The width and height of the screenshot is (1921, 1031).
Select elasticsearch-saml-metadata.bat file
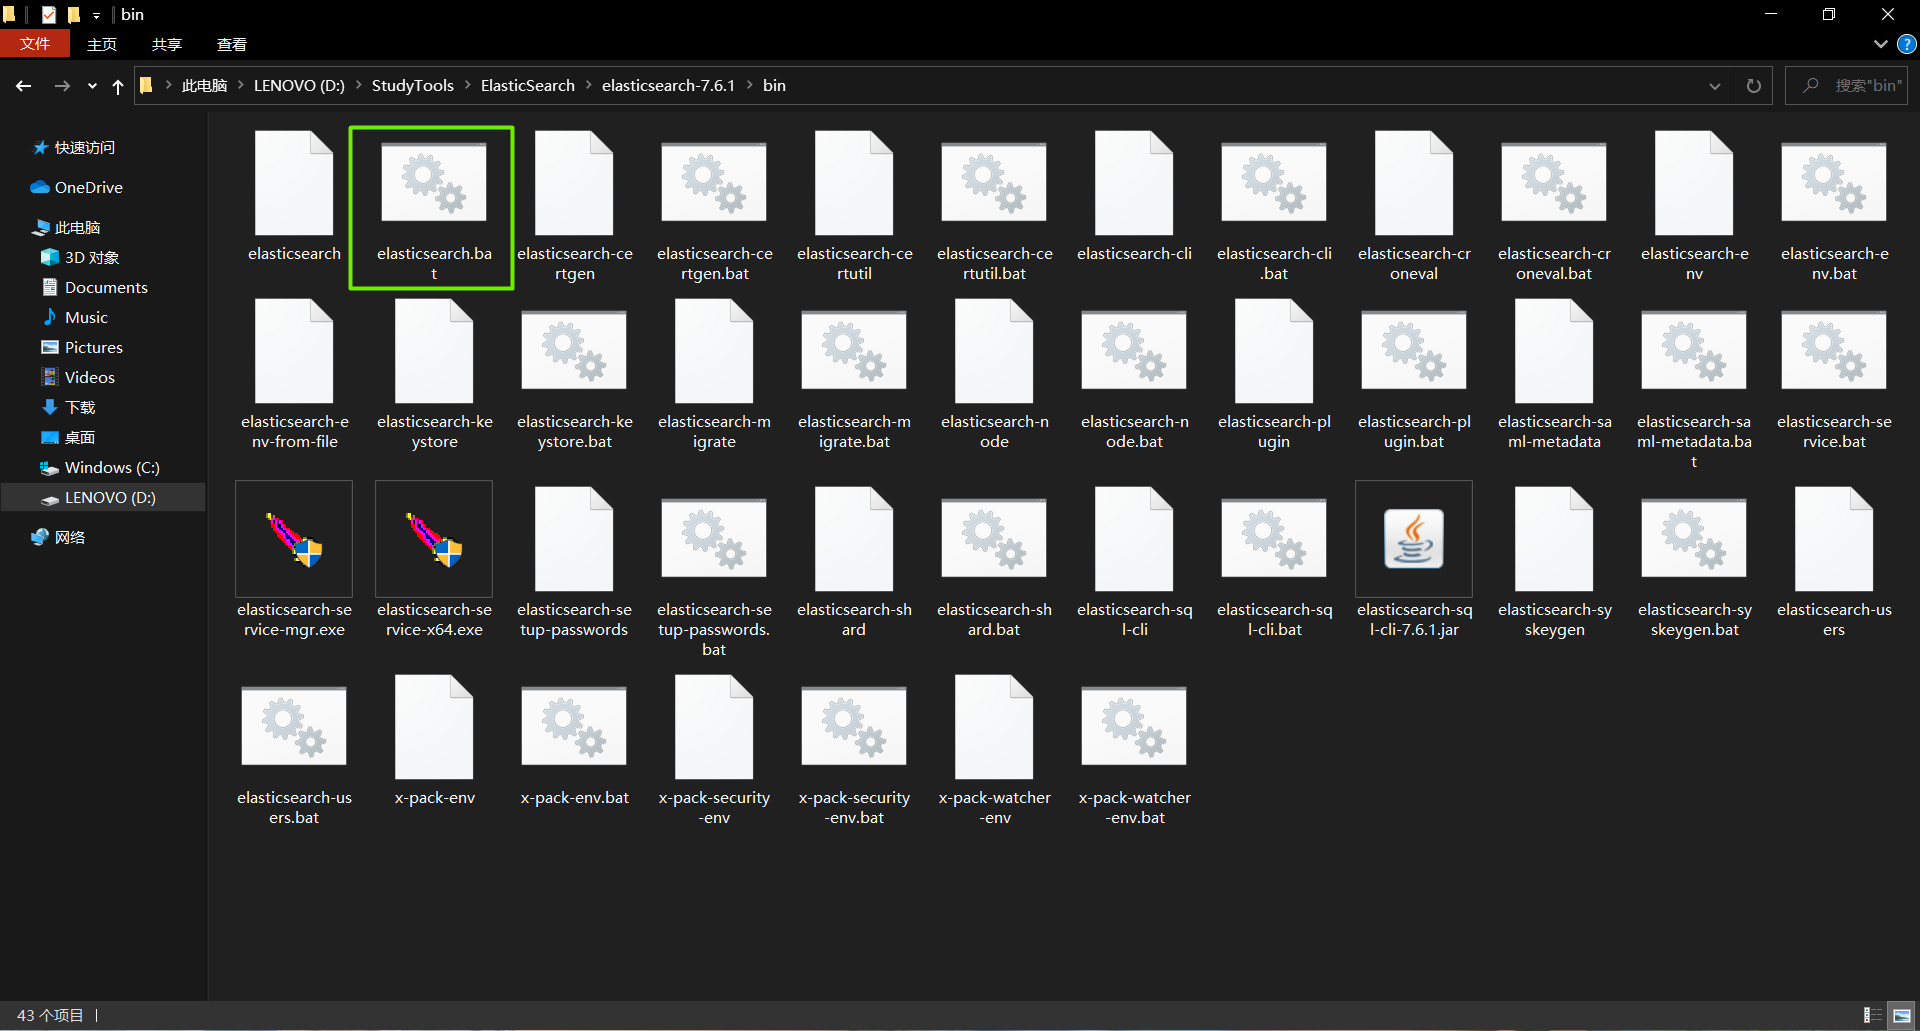(1694, 386)
